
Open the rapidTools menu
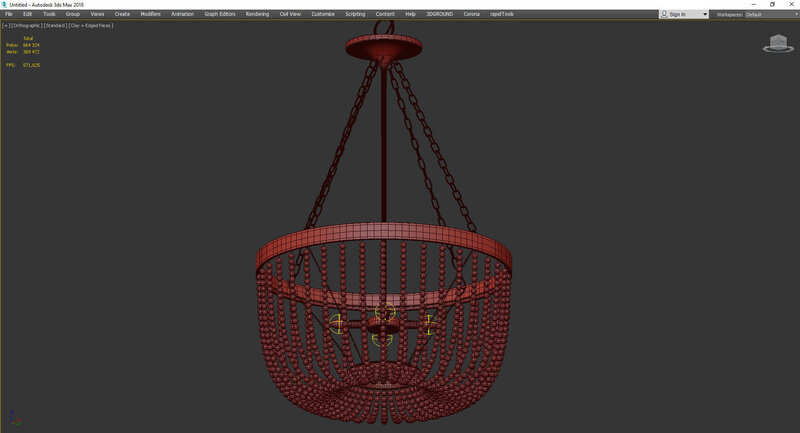click(x=501, y=14)
